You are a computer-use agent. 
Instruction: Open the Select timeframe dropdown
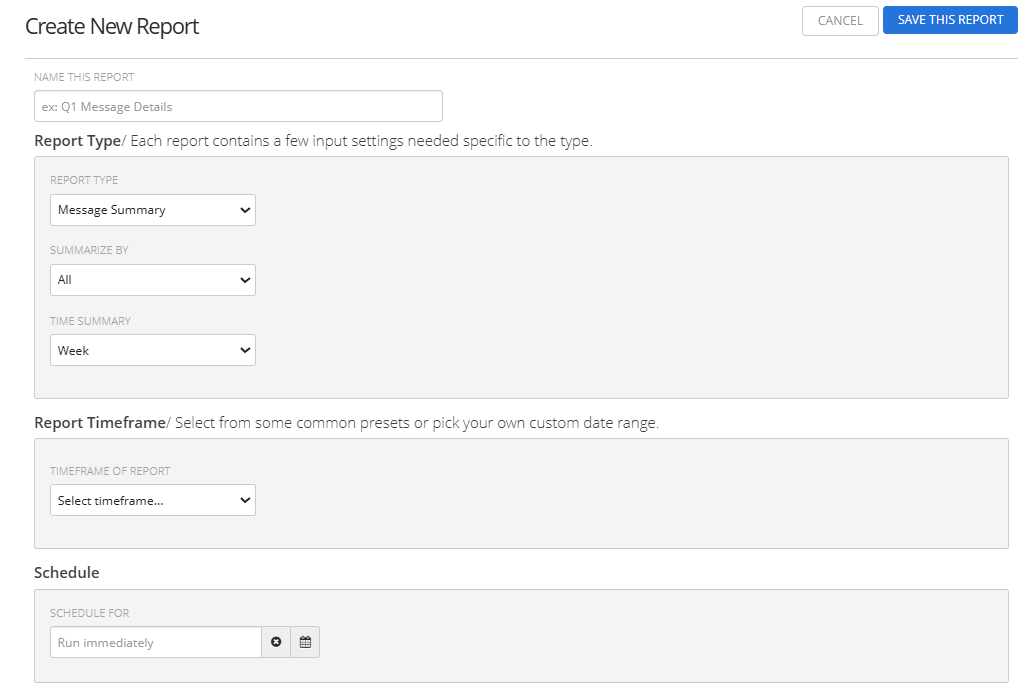click(153, 500)
